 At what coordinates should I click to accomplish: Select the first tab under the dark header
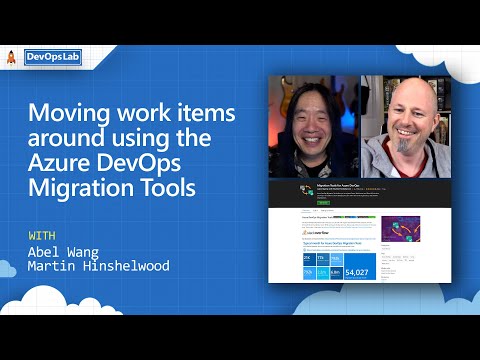pos(306,211)
